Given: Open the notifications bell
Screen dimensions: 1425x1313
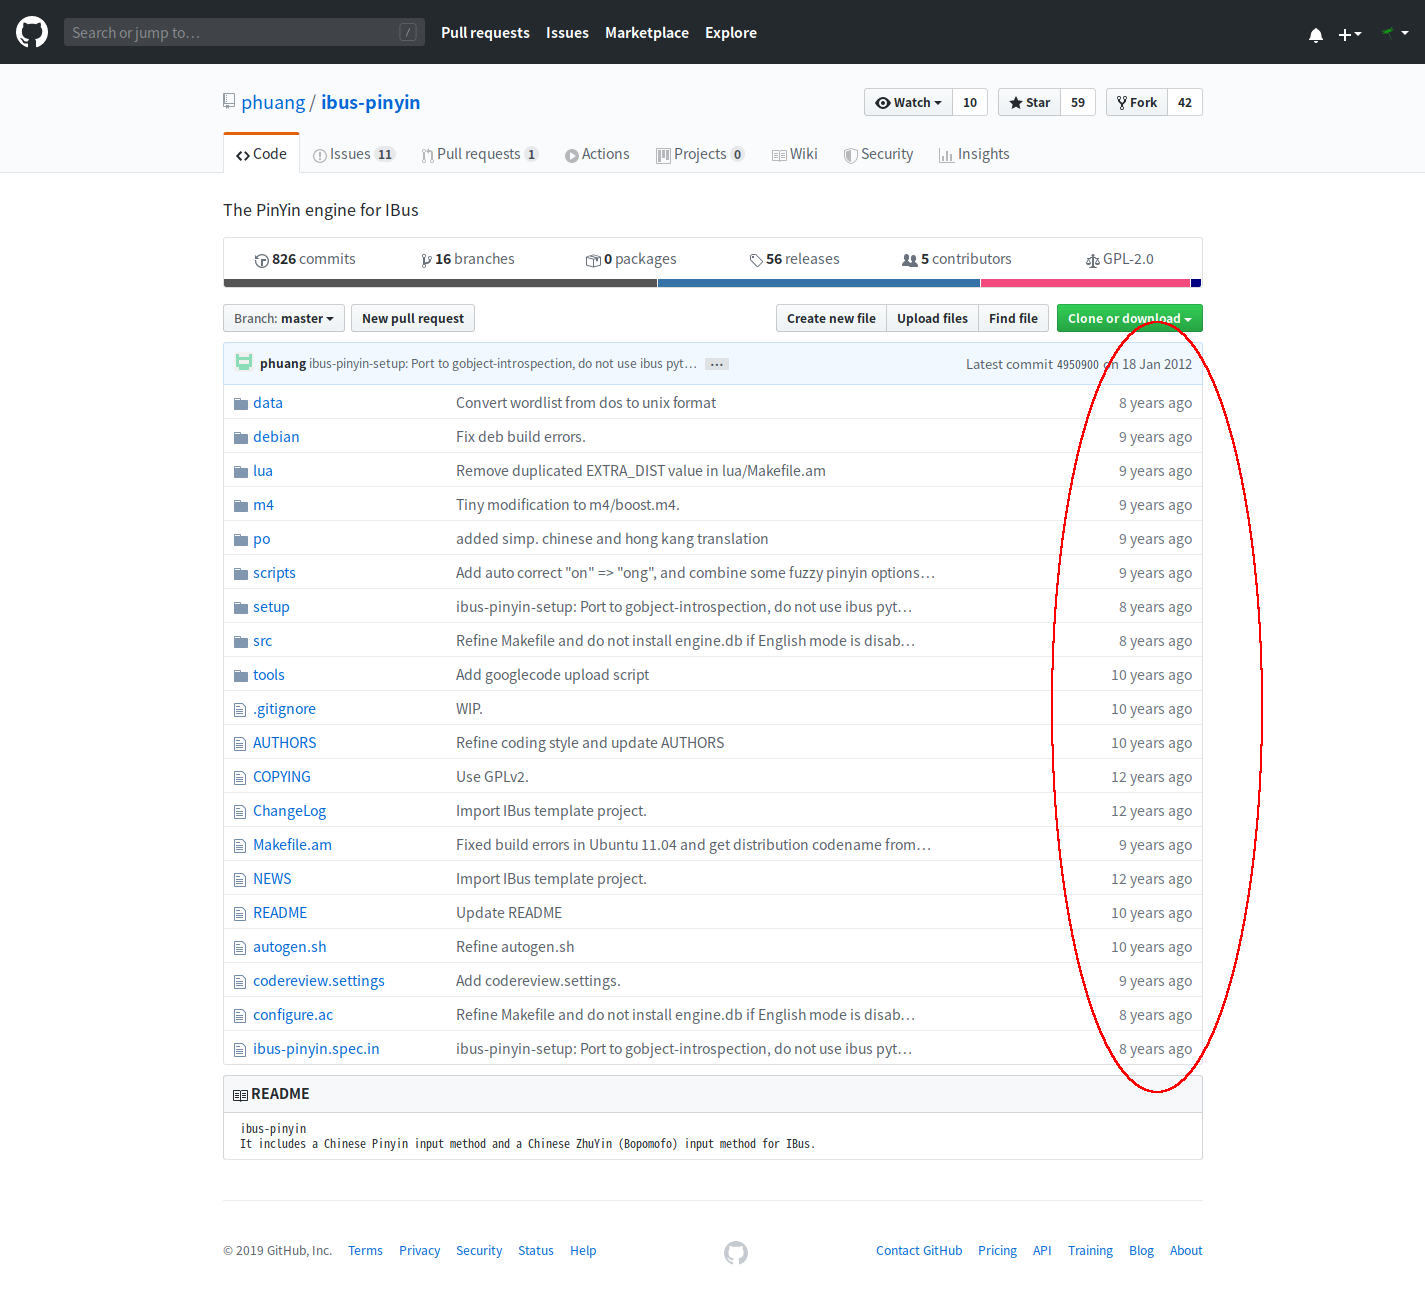Looking at the screenshot, I should 1316,34.
